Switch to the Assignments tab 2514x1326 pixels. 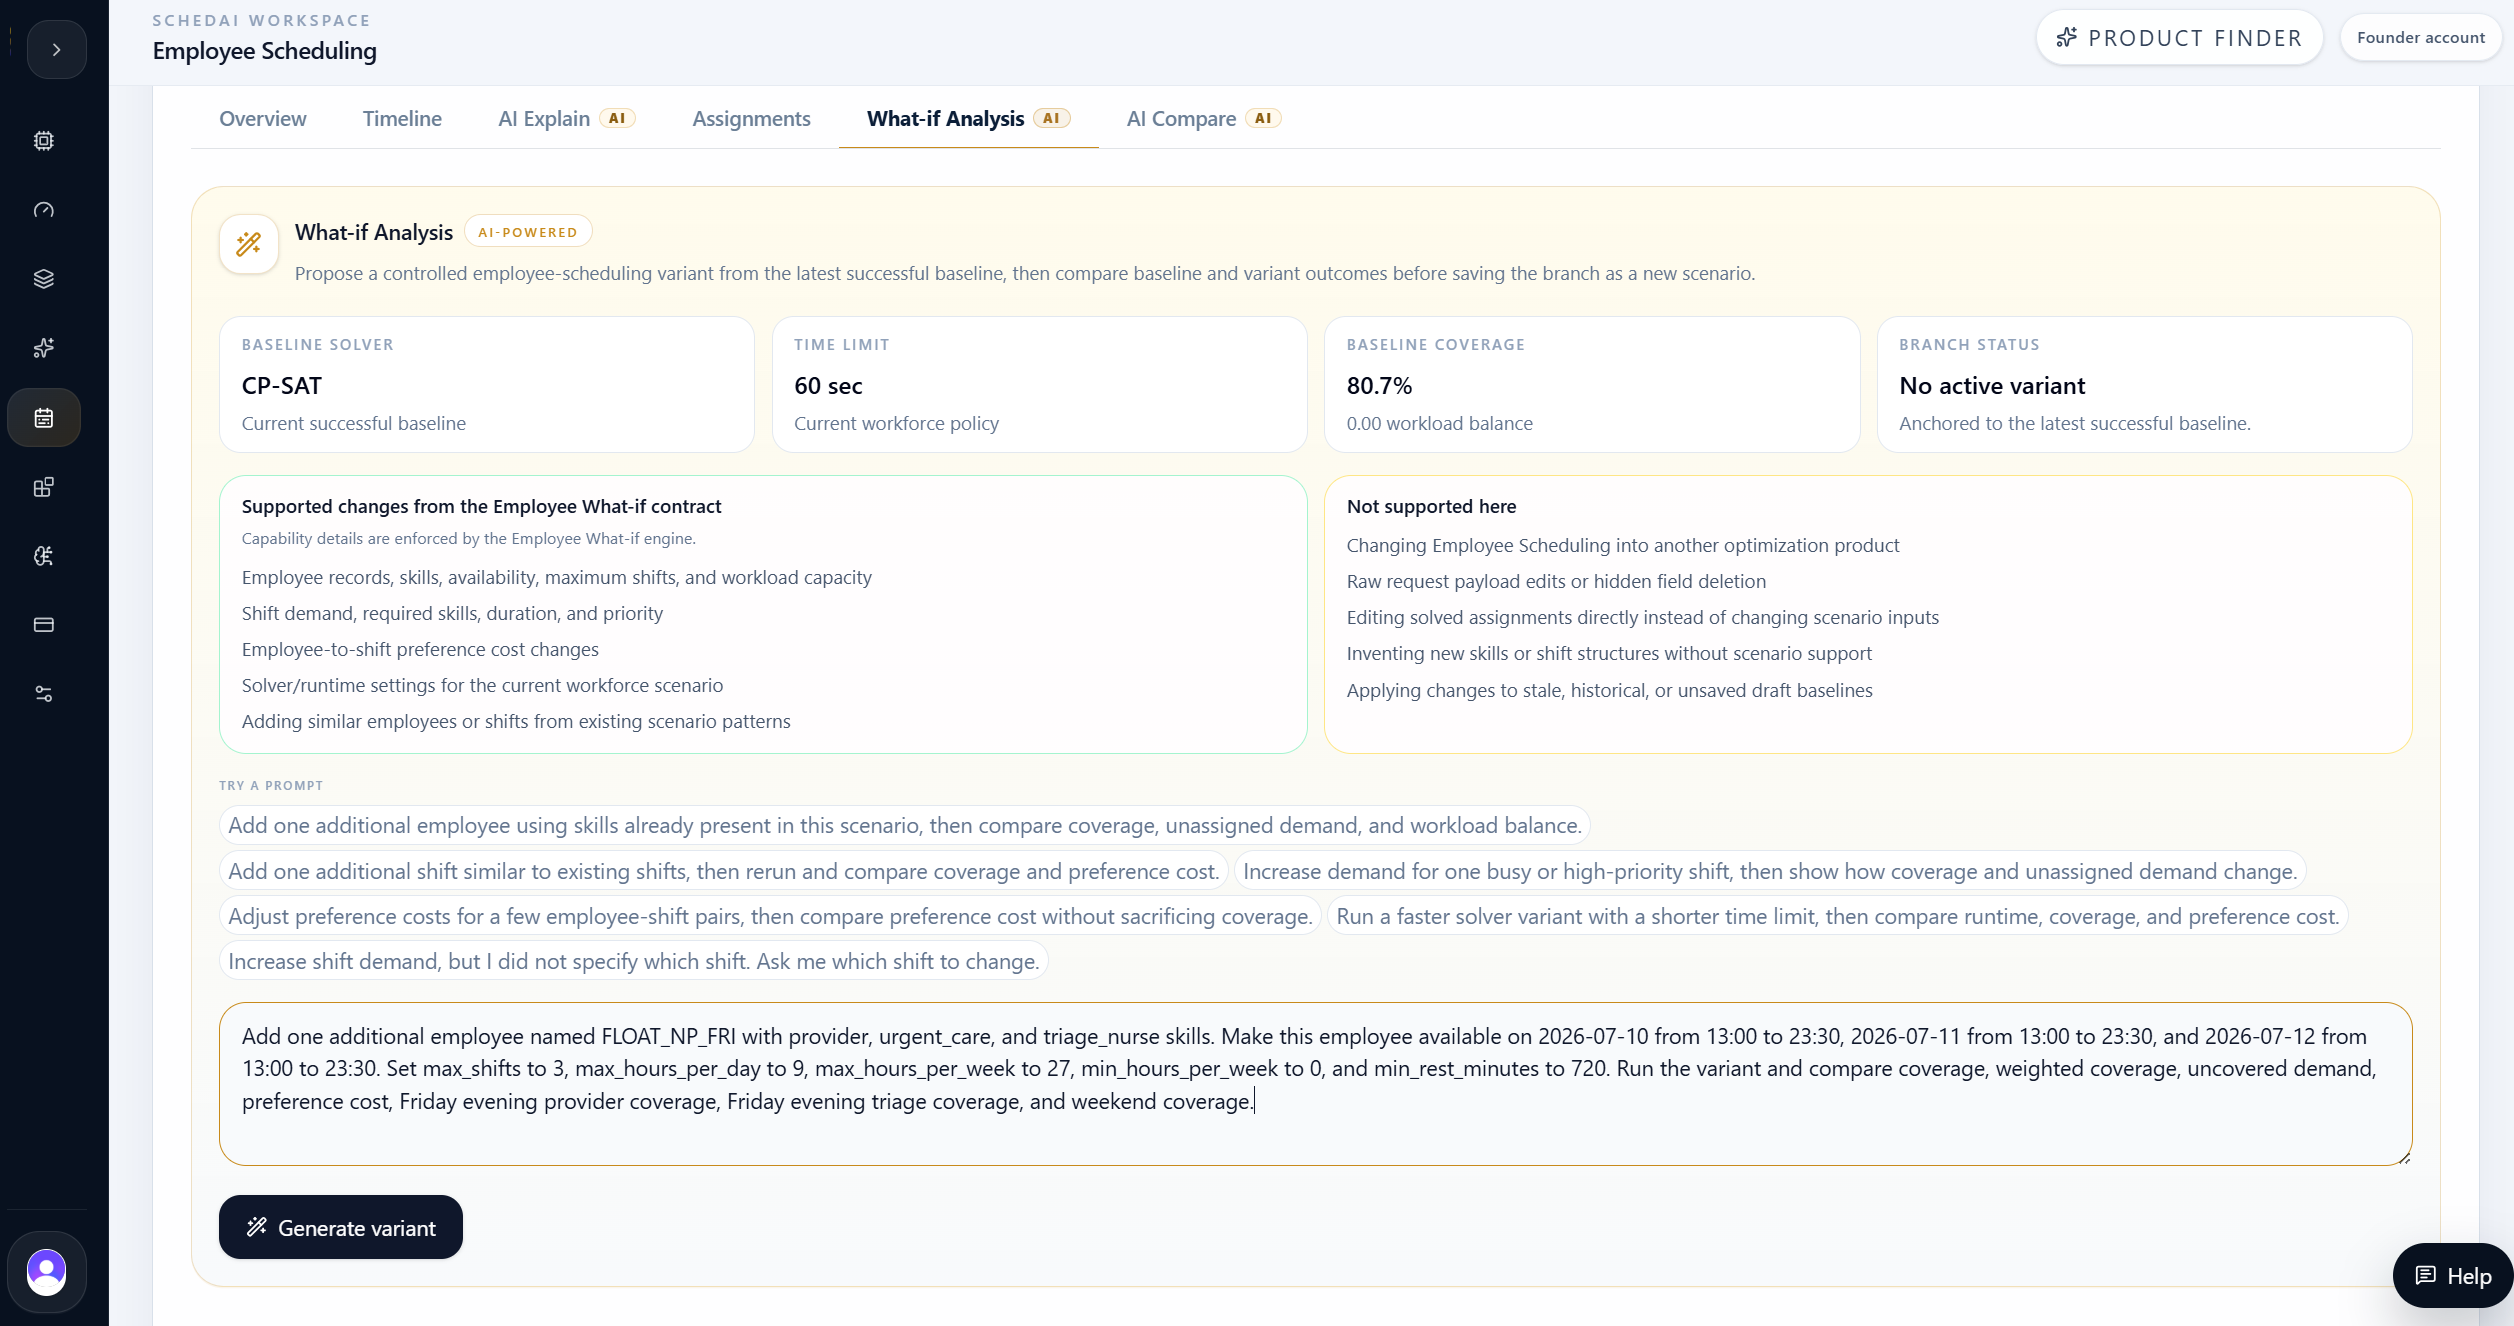[x=751, y=119]
